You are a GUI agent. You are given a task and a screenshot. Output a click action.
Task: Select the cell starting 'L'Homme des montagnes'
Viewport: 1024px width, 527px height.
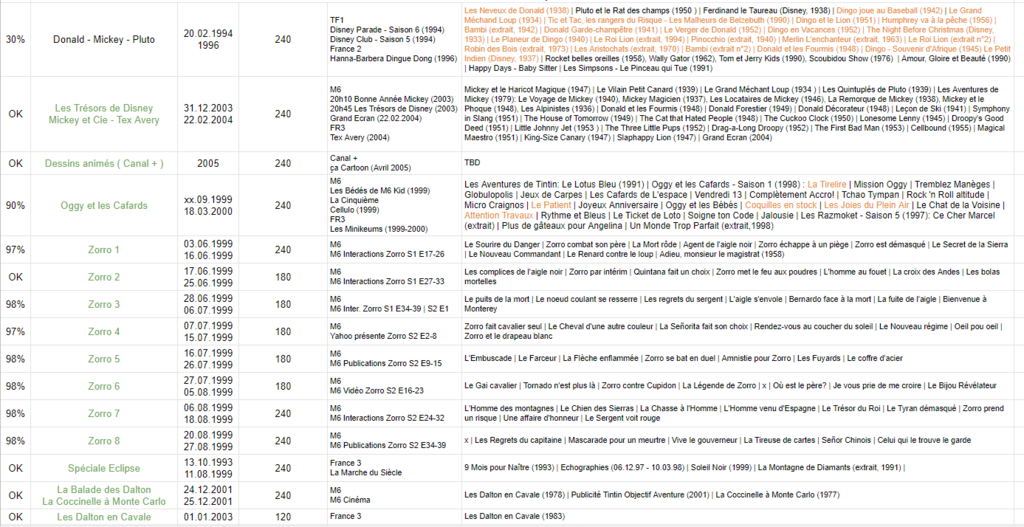738,414
